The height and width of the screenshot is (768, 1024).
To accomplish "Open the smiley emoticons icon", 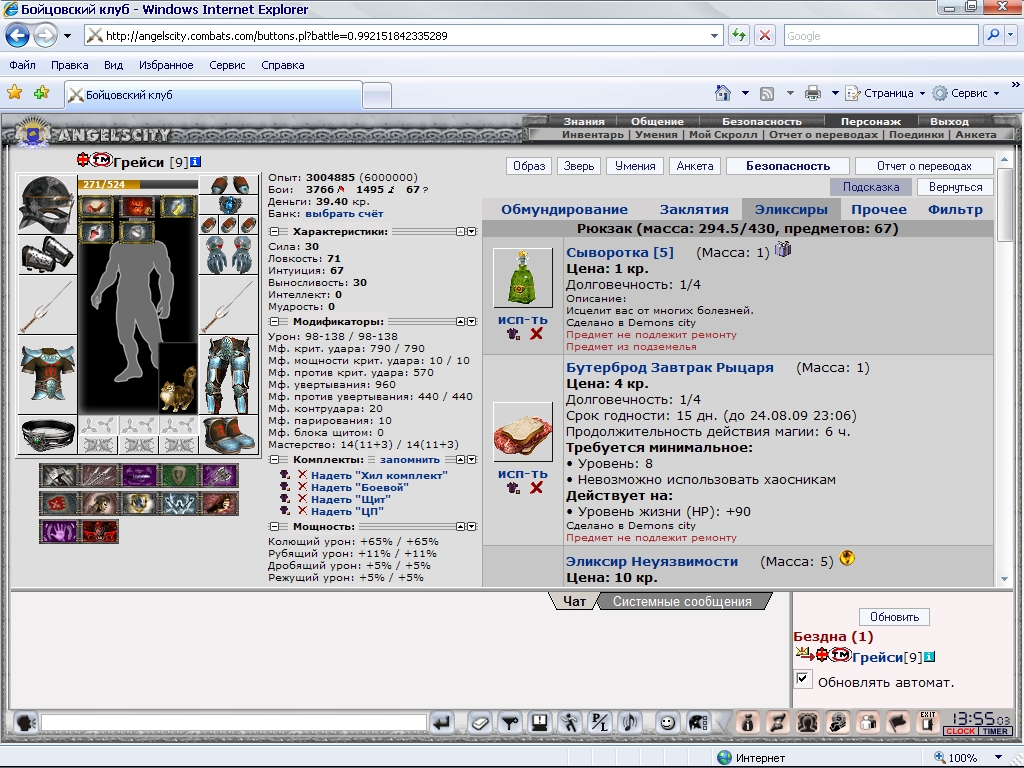I will click(667, 723).
